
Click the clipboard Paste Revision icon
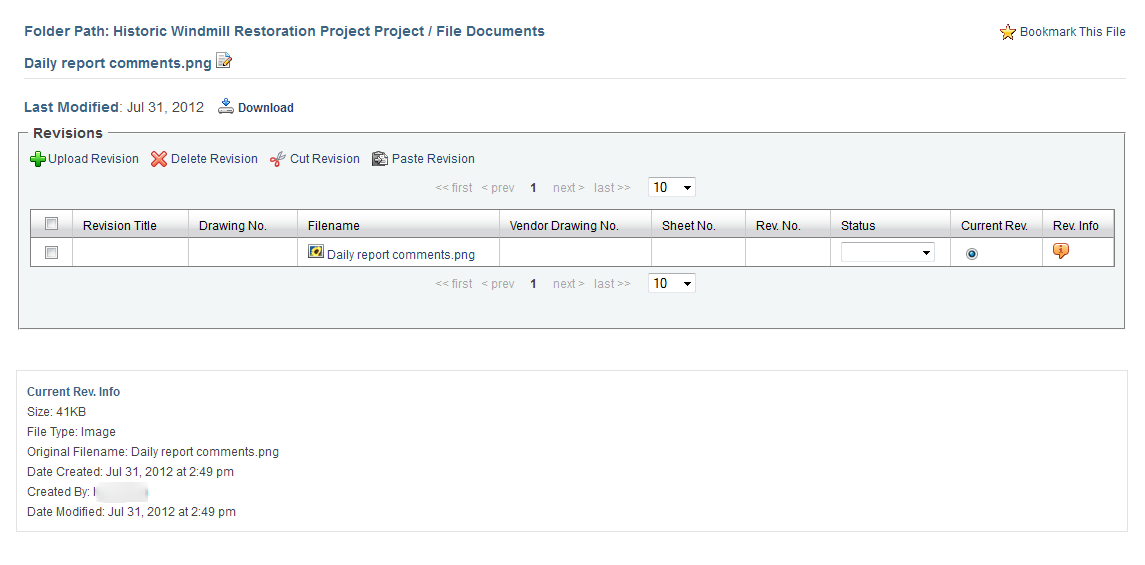click(x=380, y=159)
